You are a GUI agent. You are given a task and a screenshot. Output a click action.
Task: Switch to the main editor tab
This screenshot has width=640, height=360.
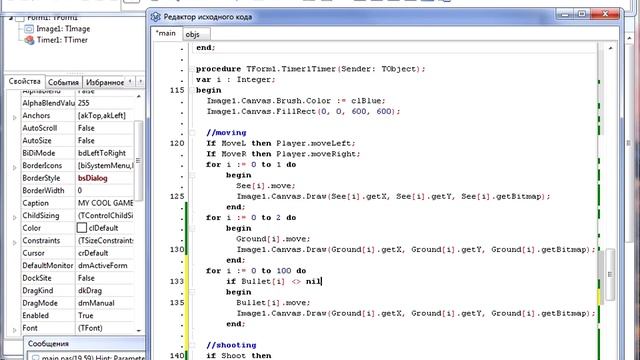[166, 33]
